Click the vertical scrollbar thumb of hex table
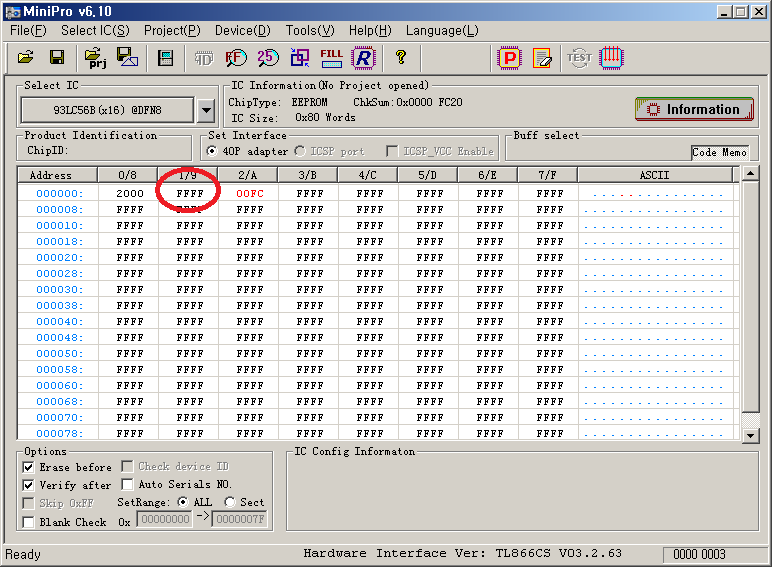Viewport: 772px width, 567px height. pos(750,296)
